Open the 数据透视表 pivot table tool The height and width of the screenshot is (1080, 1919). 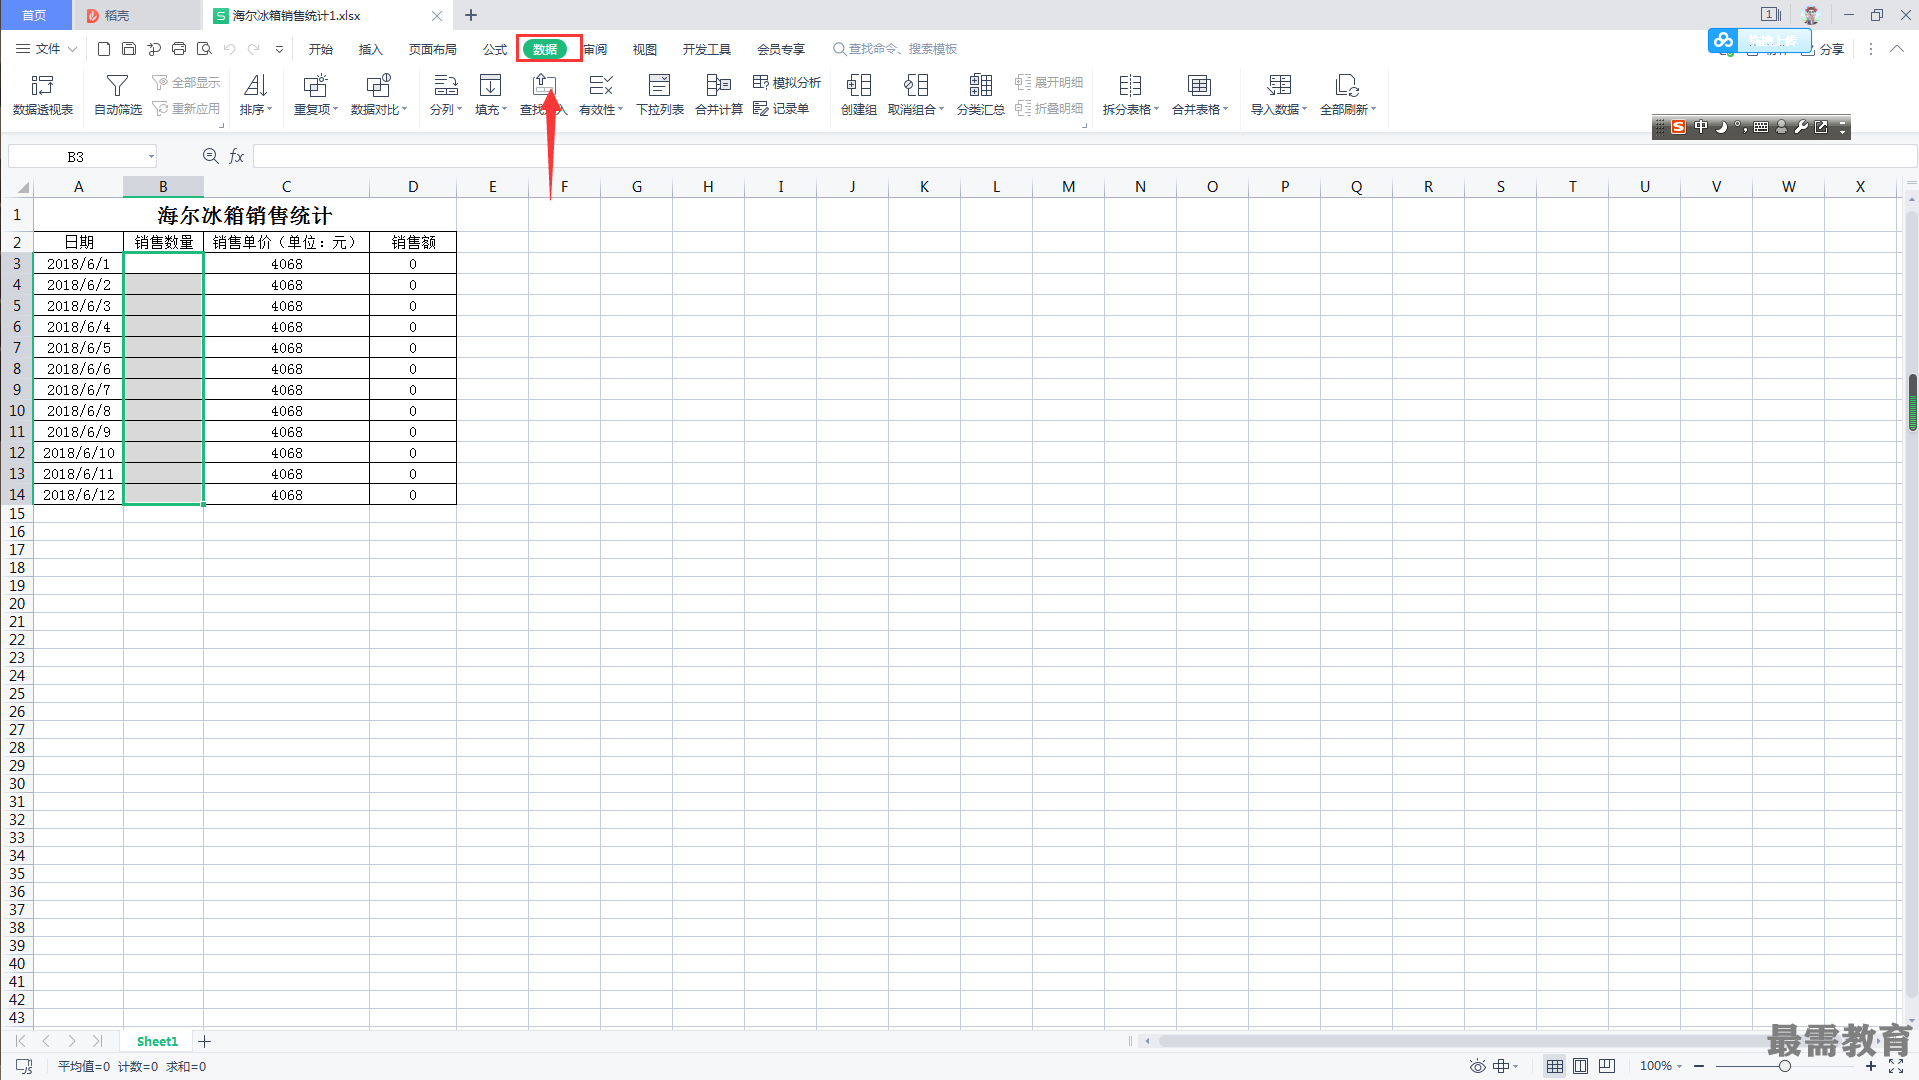pyautogui.click(x=43, y=95)
